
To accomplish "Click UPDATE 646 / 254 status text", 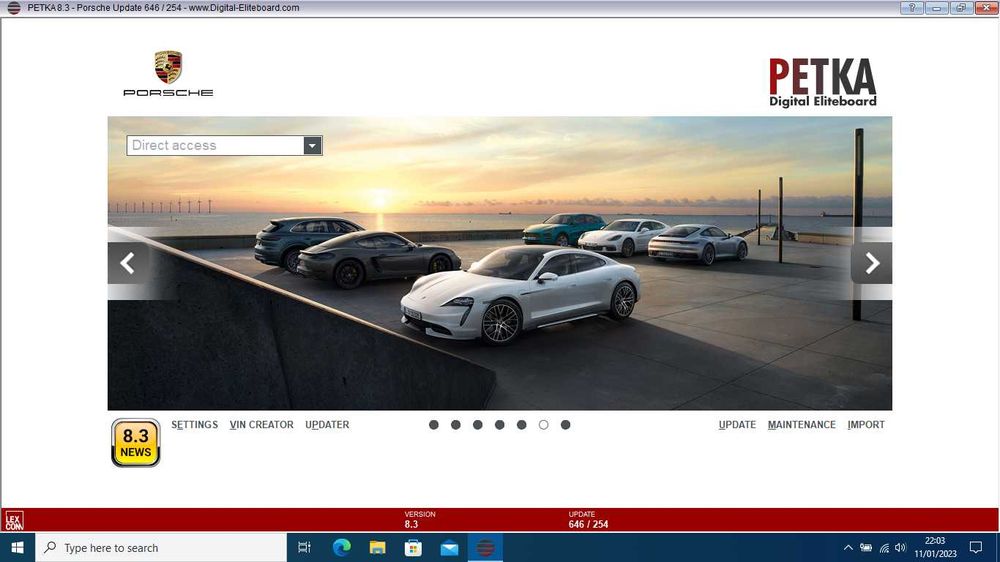I will pos(588,519).
